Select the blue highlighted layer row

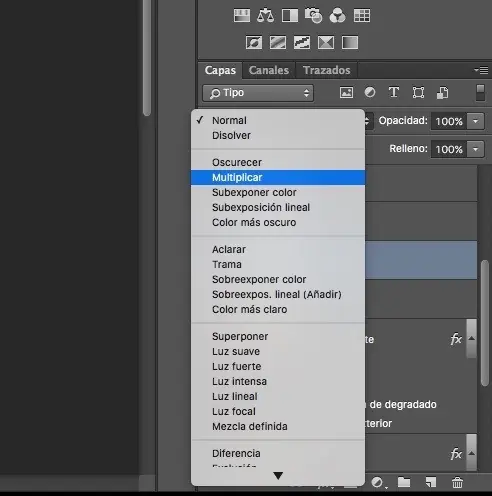(421, 260)
